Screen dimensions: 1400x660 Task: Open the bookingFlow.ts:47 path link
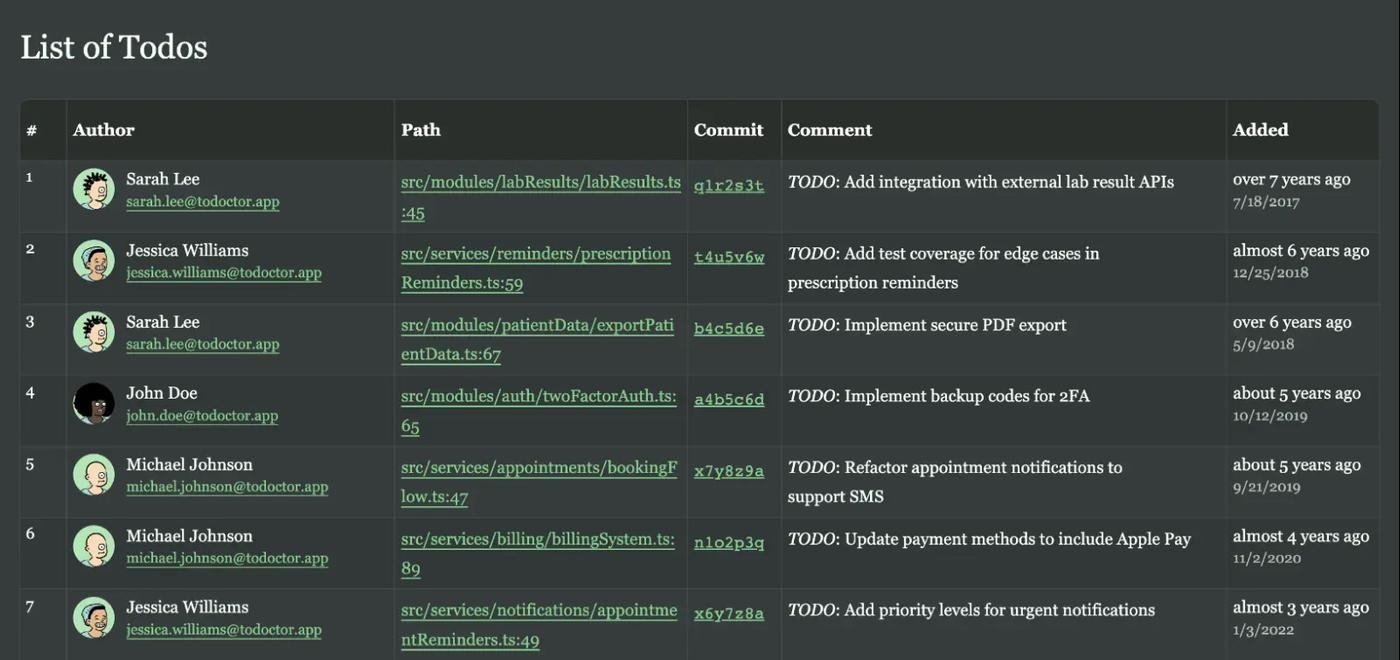pos(538,468)
